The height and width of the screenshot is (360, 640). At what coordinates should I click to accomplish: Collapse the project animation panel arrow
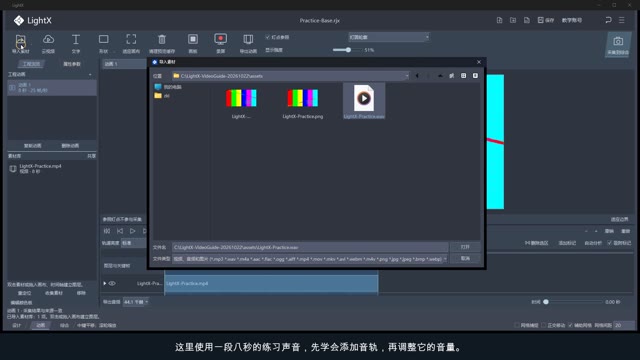coord(90,75)
